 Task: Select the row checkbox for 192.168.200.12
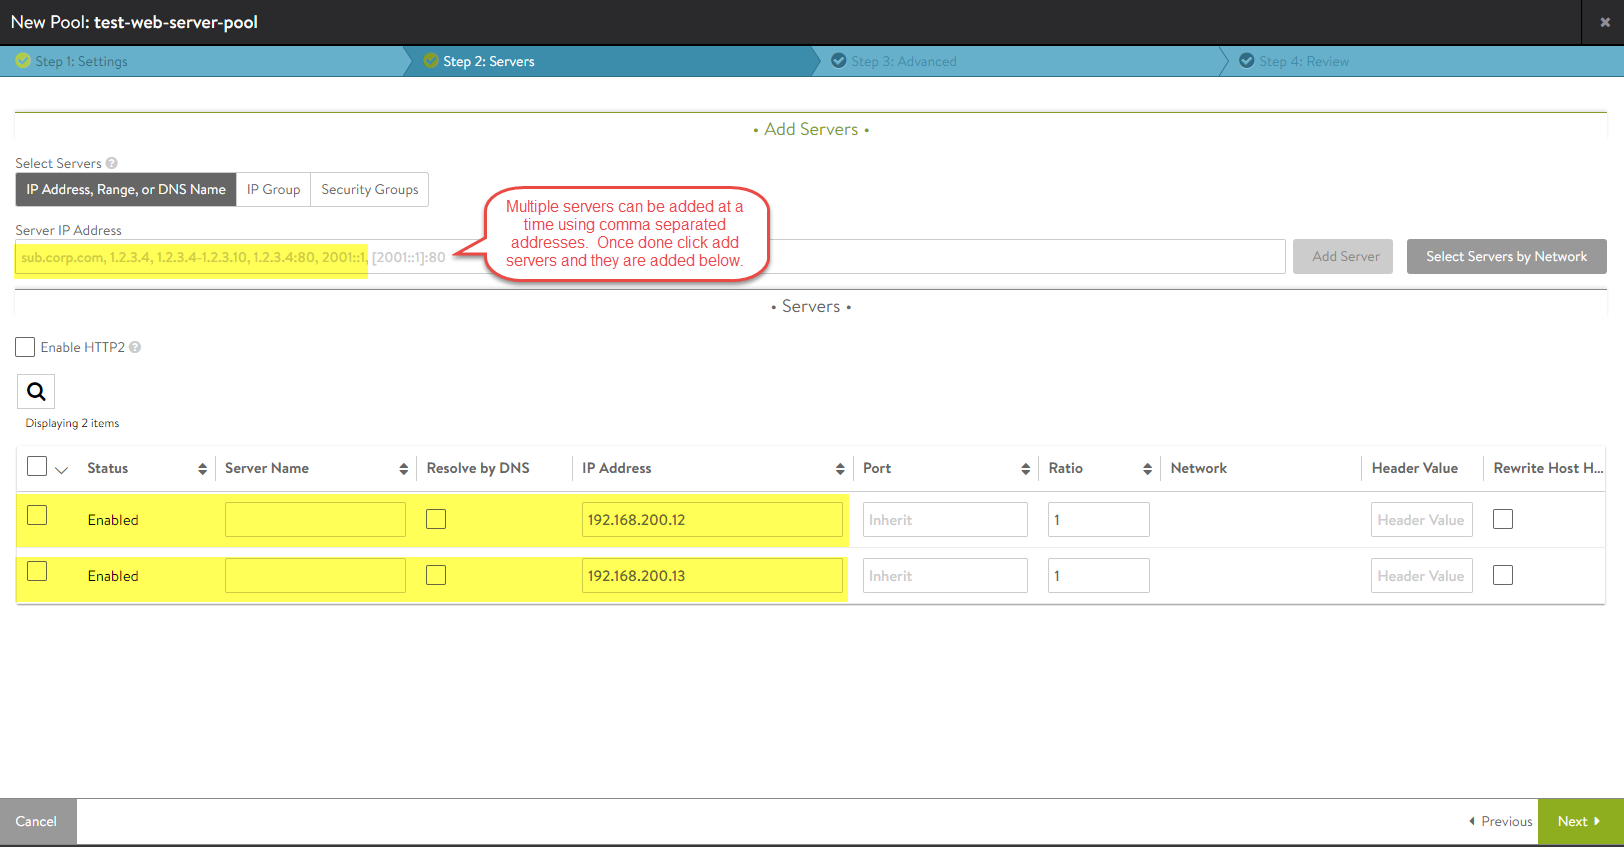[37, 515]
